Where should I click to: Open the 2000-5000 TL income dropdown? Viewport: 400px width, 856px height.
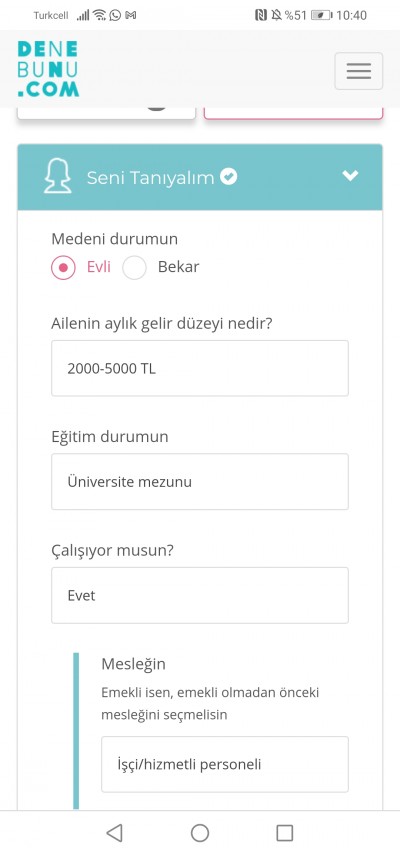200,368
